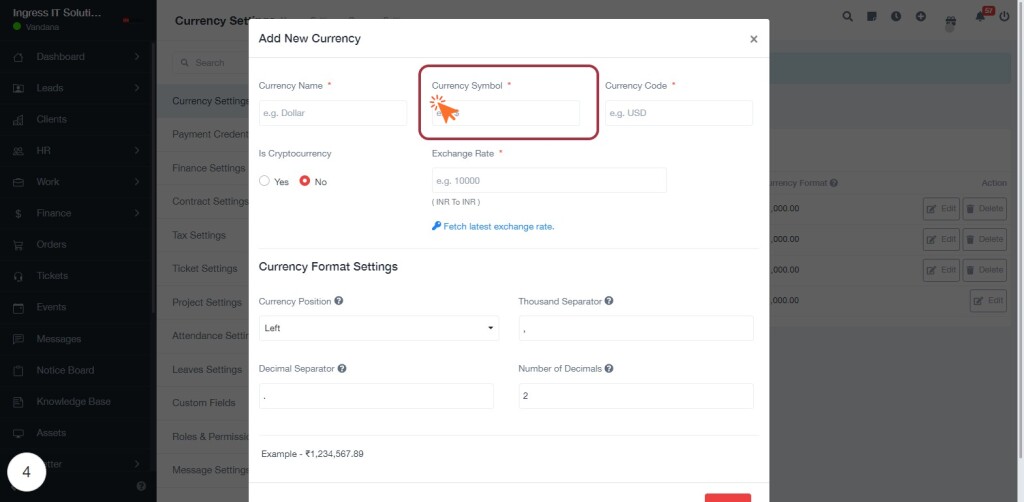
Task: Click the Knowledge Base document icon
Action: [18, 401]
